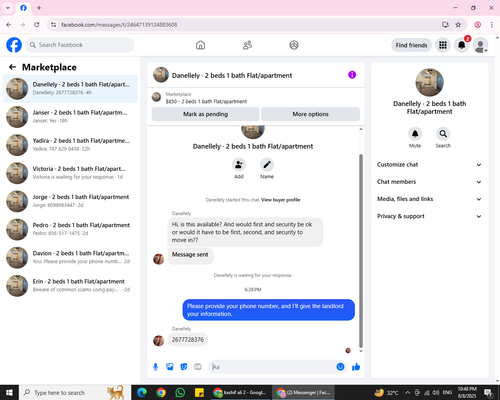Screen dimensions: 500x400
Task: Click the Add people icon
Action: [x=239, y=165]
